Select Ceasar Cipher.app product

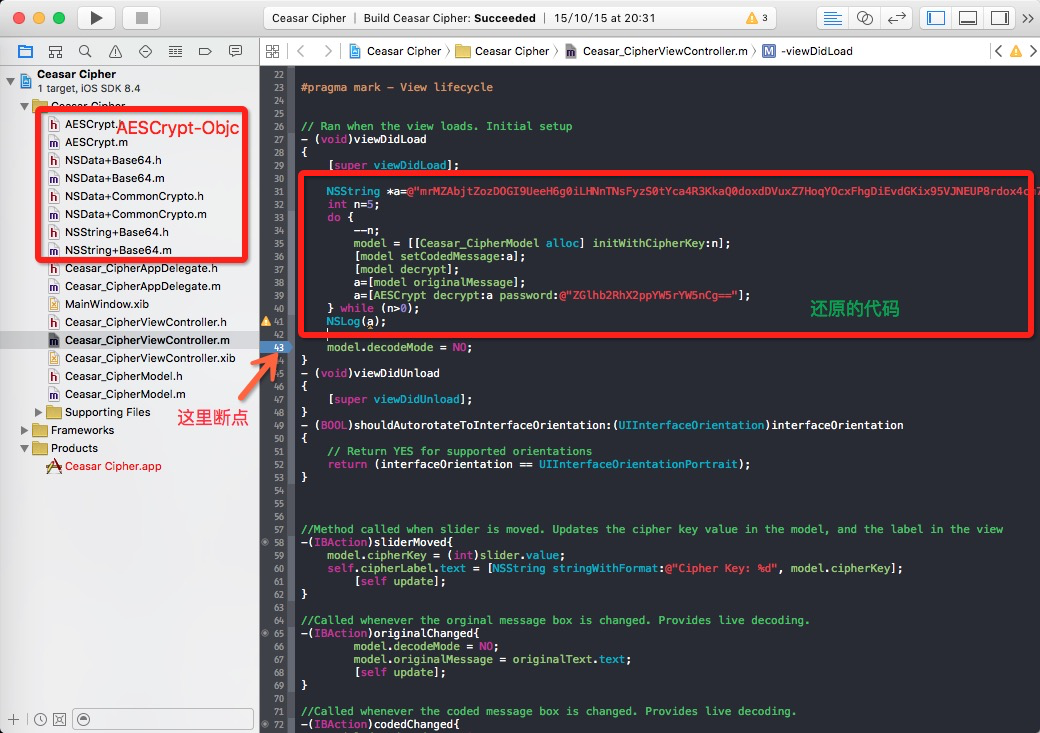(x=113, y=466)
